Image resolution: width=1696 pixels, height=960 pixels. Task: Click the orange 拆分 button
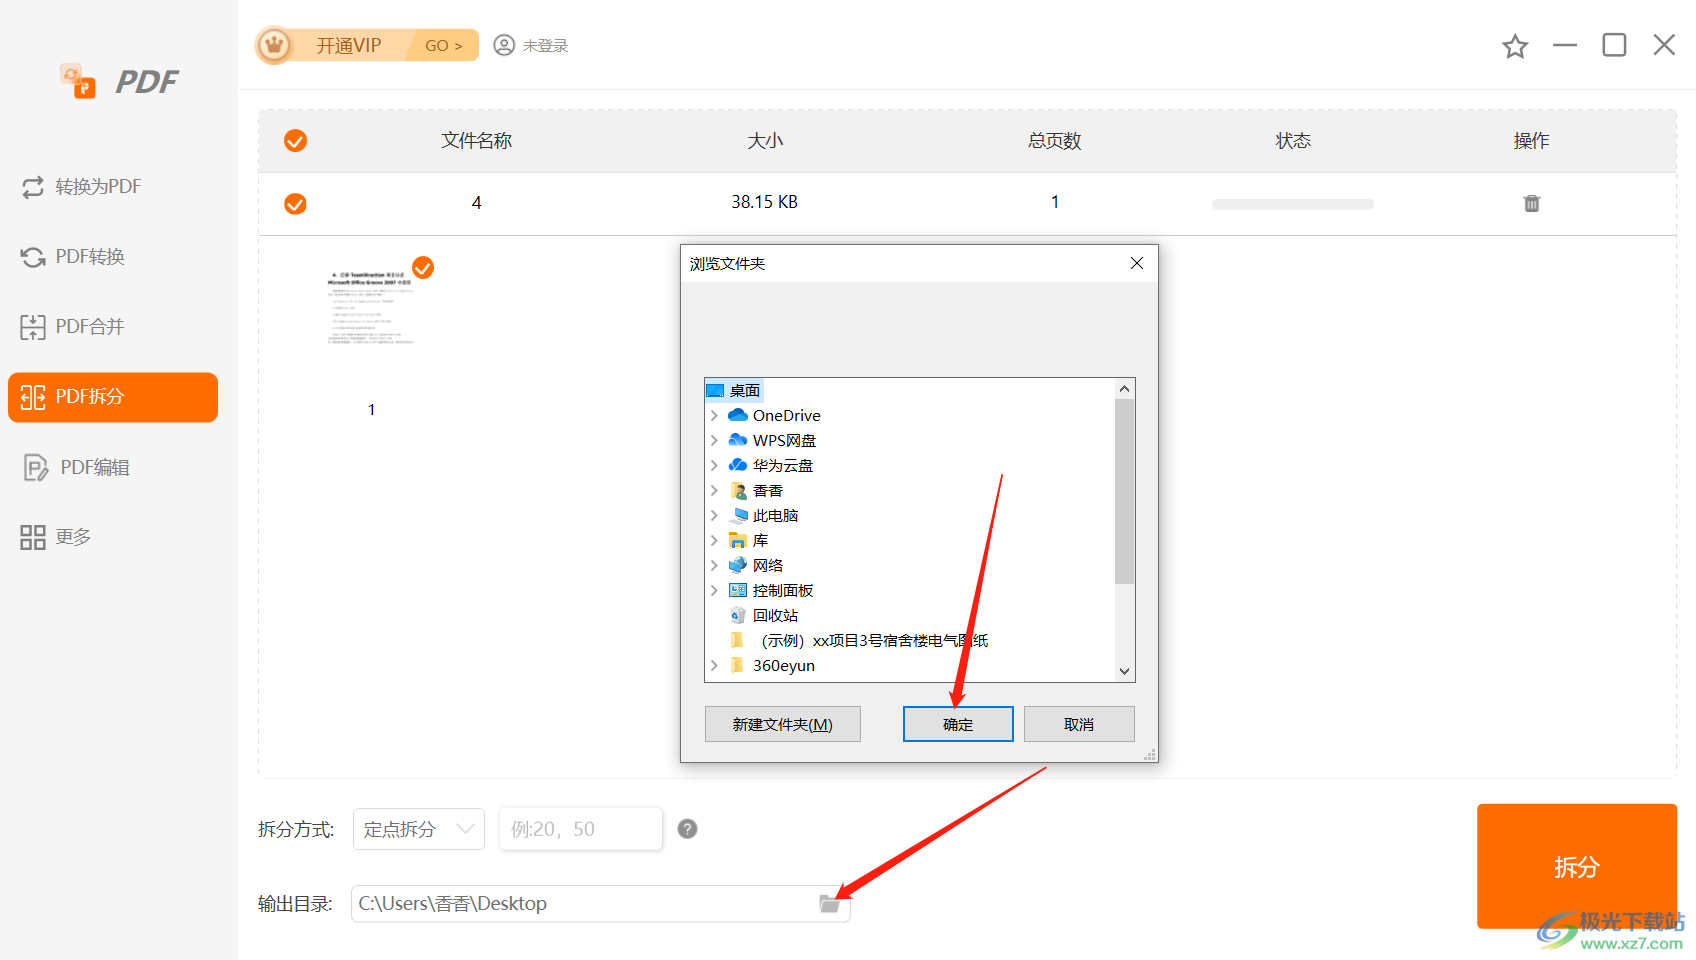pos(1577,866)
